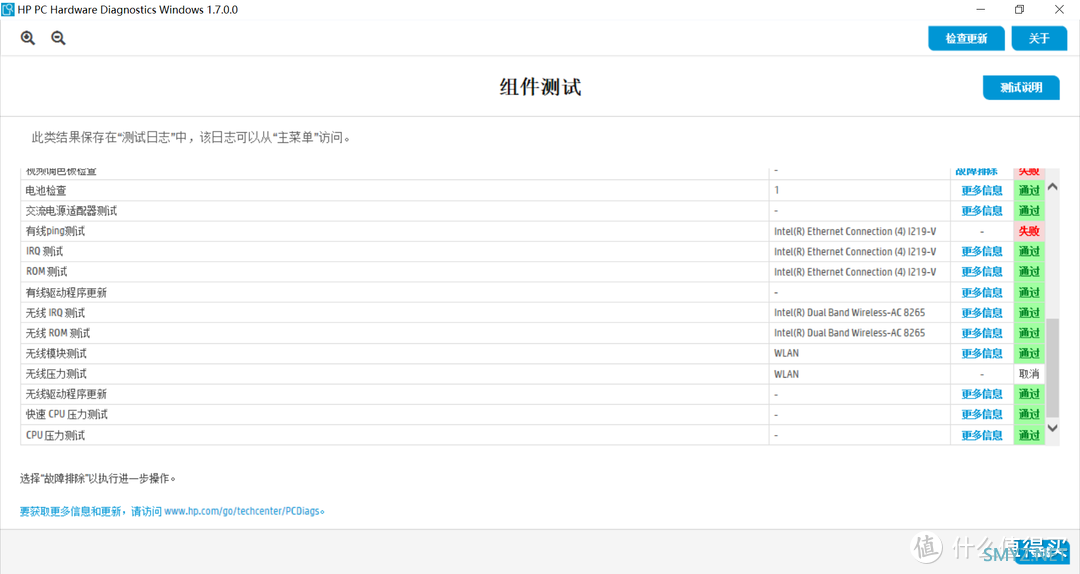The height and width of the screenshot is (574, 1080).
Task: Select the 无线压力测试 test name
Action: pyautogui.click(x=56, y=374)
